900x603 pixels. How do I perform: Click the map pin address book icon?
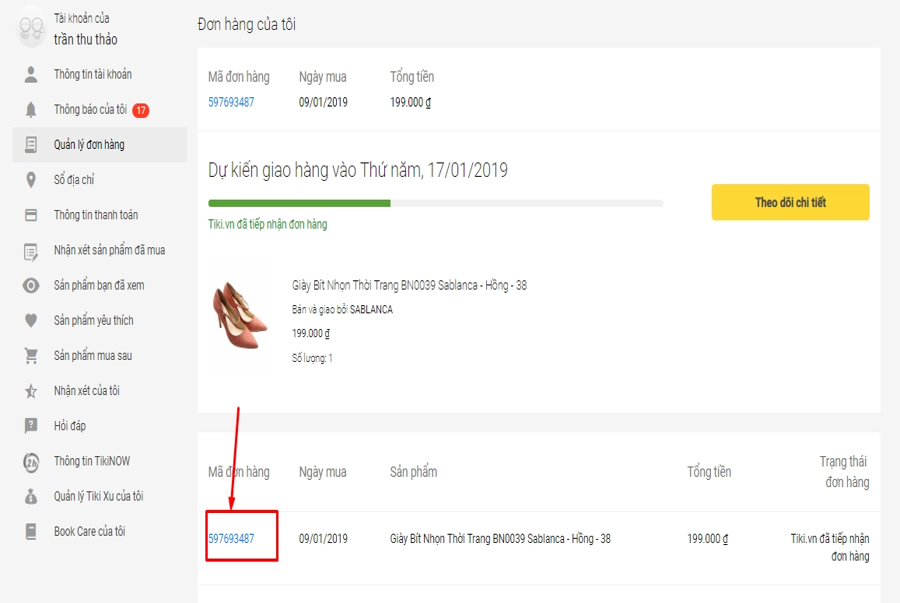[x=31, y=180]
